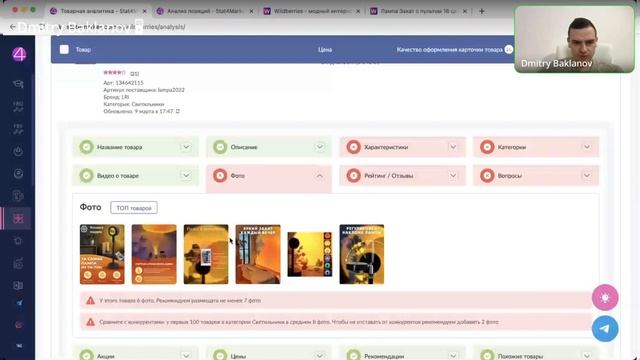
Task: Toggle the select-all checkbox in table header
Action: click(x=64, y=49)
